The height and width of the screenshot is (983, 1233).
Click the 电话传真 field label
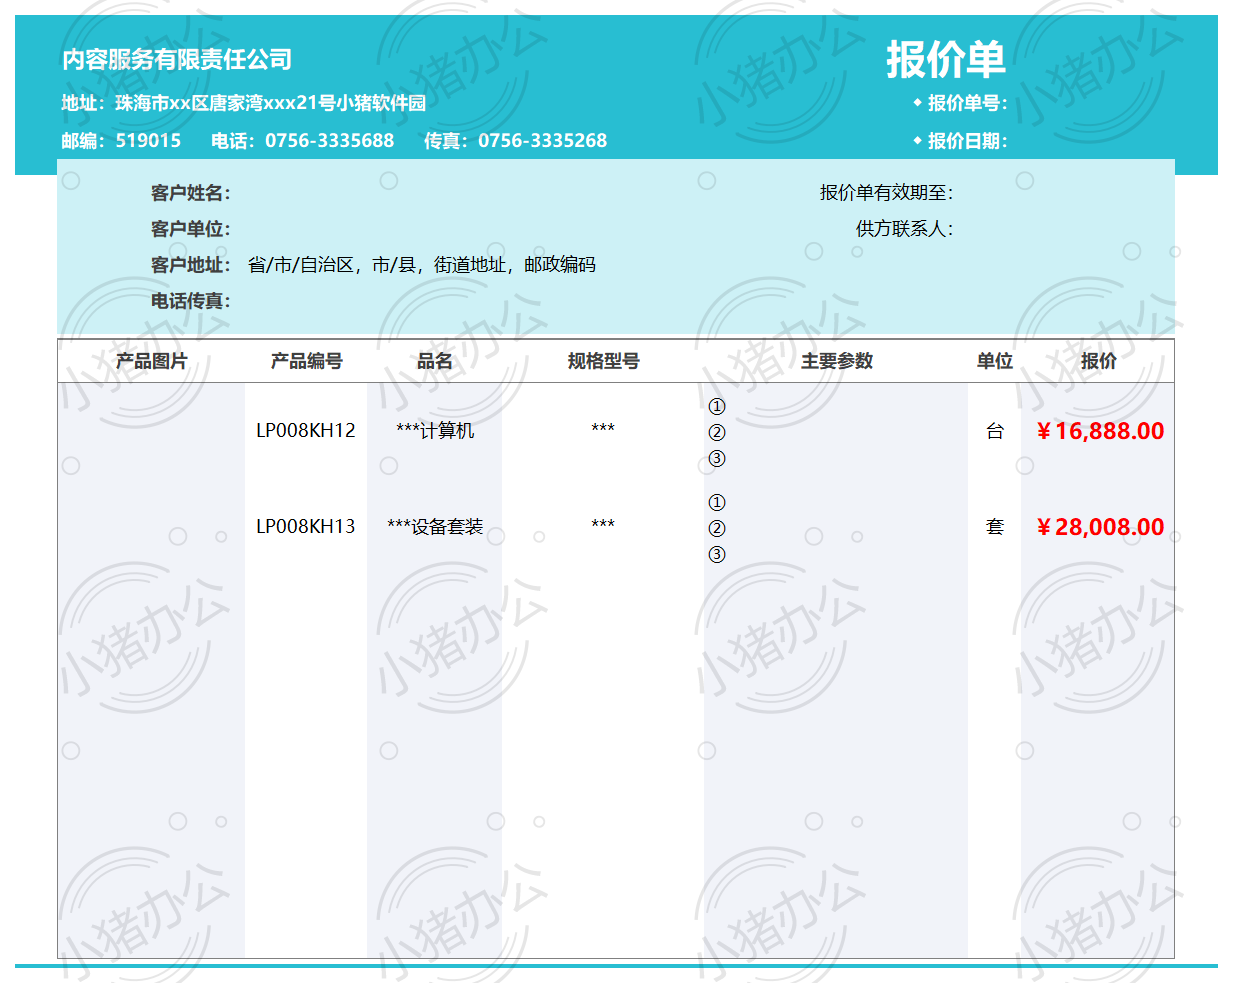190,301
